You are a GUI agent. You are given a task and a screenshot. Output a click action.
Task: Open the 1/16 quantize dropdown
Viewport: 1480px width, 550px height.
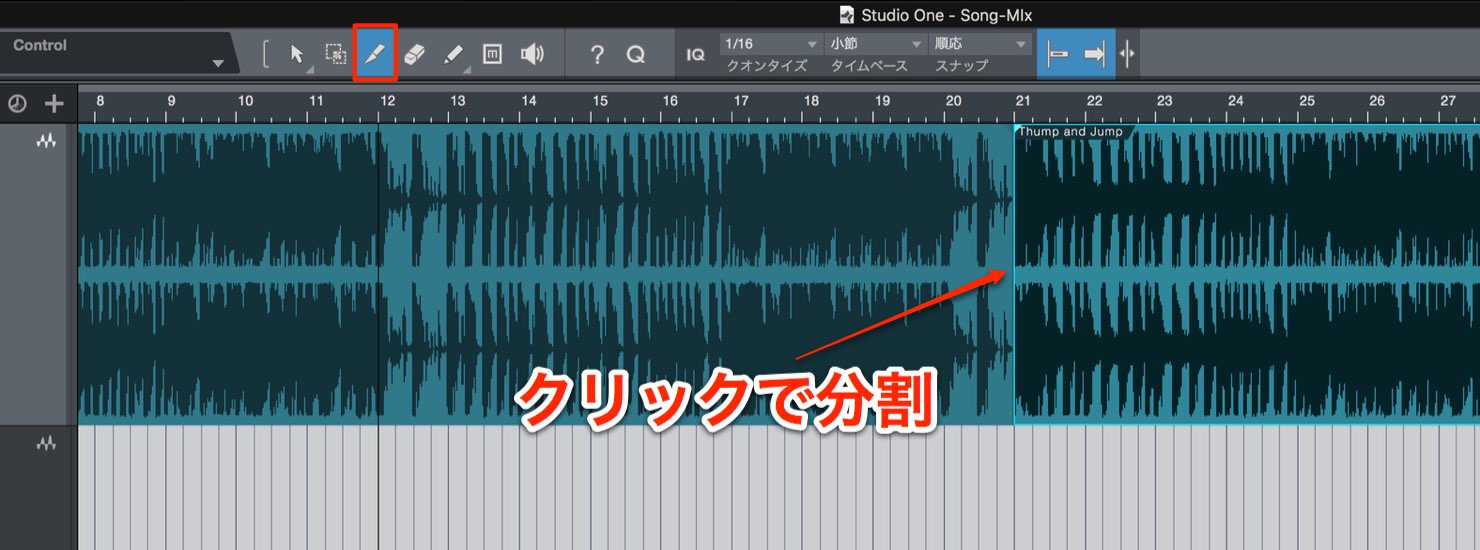(770, 44)
